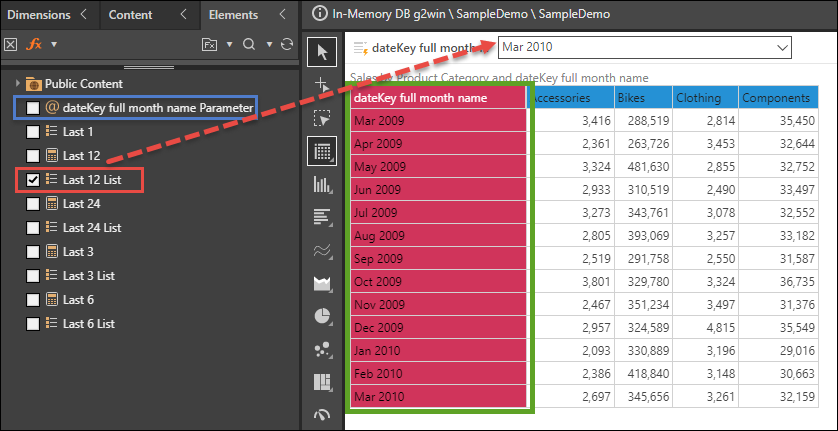Tick the Last 6 checkbox
Viewport: 838px width, 431px height.
pos(33,299)
